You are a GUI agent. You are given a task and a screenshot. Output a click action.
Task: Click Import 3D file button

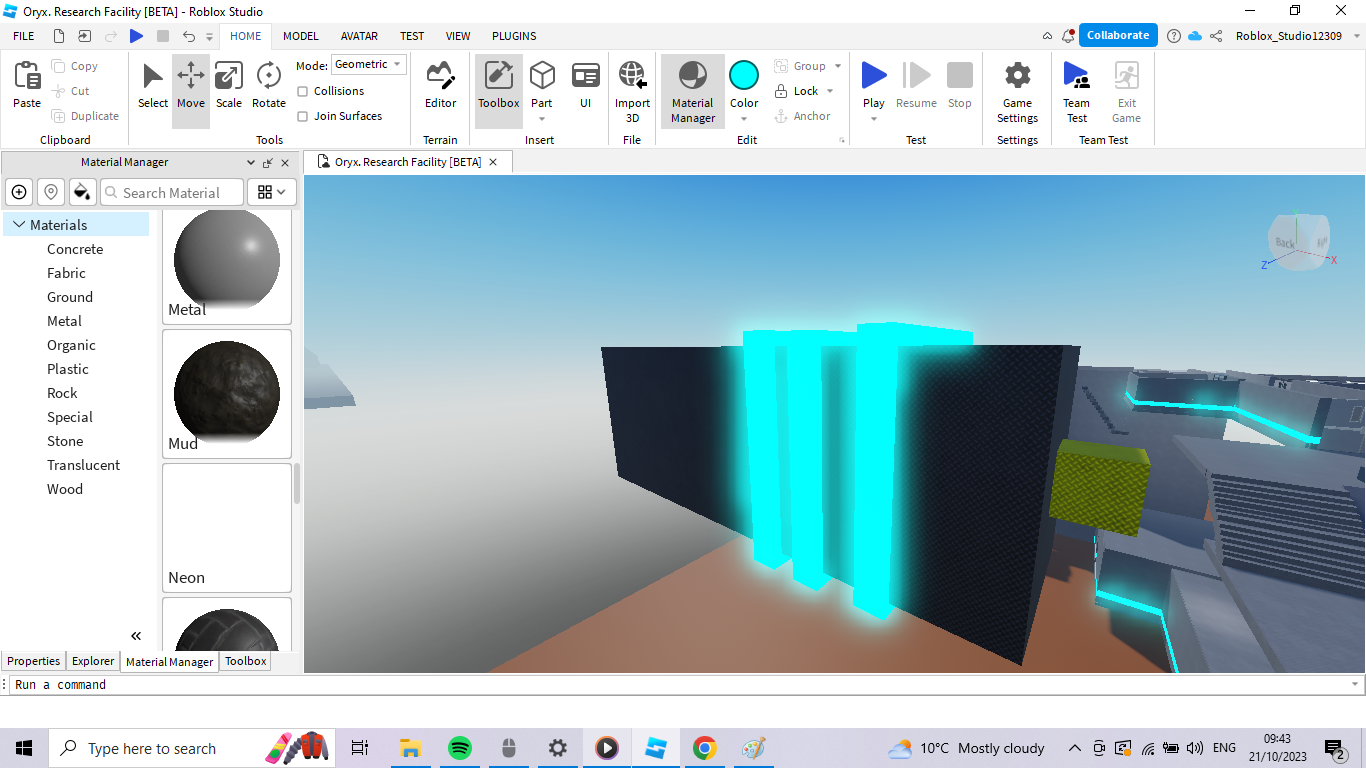pos(632,91)
